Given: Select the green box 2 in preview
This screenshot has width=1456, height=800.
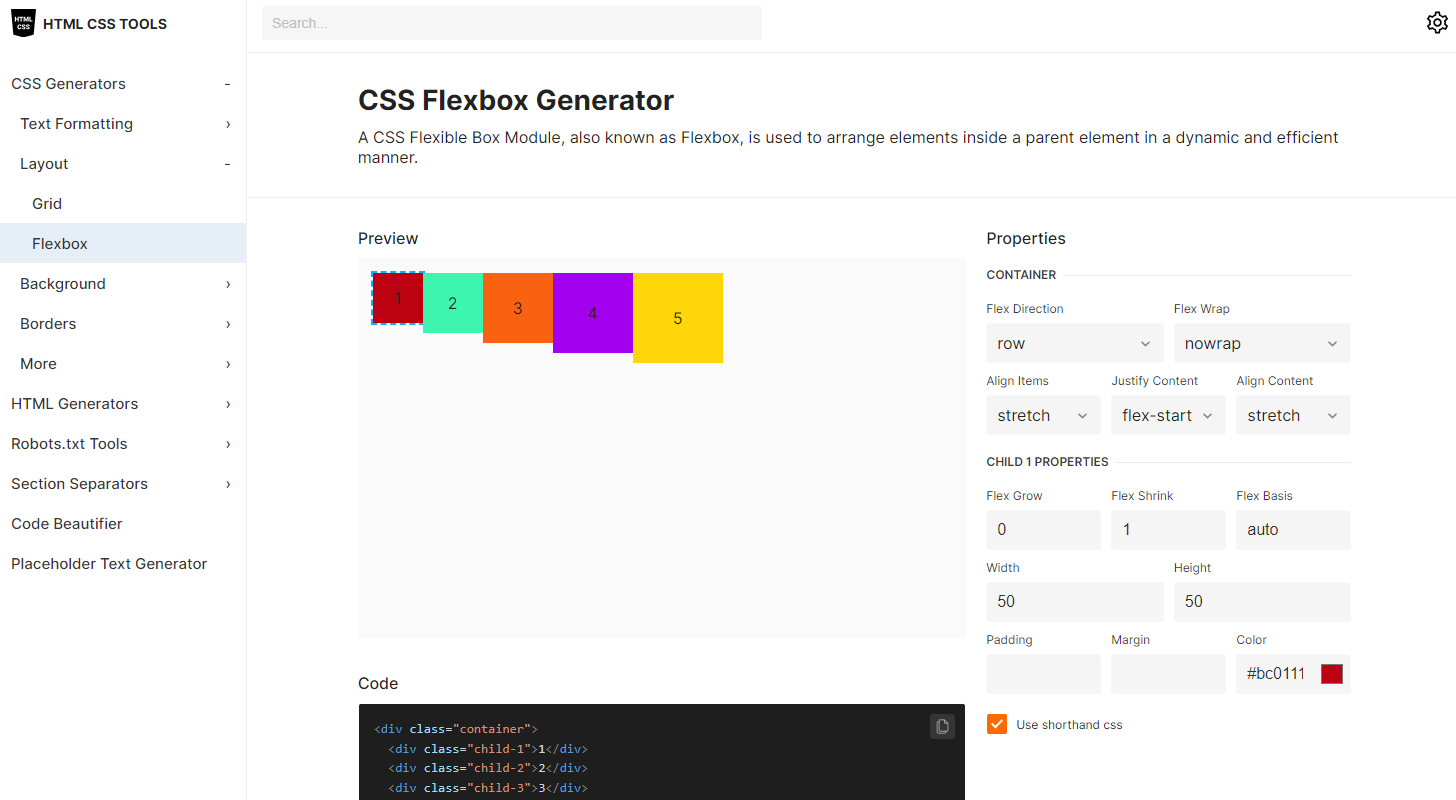Looking at the screenshot, I should pos(453,303).
